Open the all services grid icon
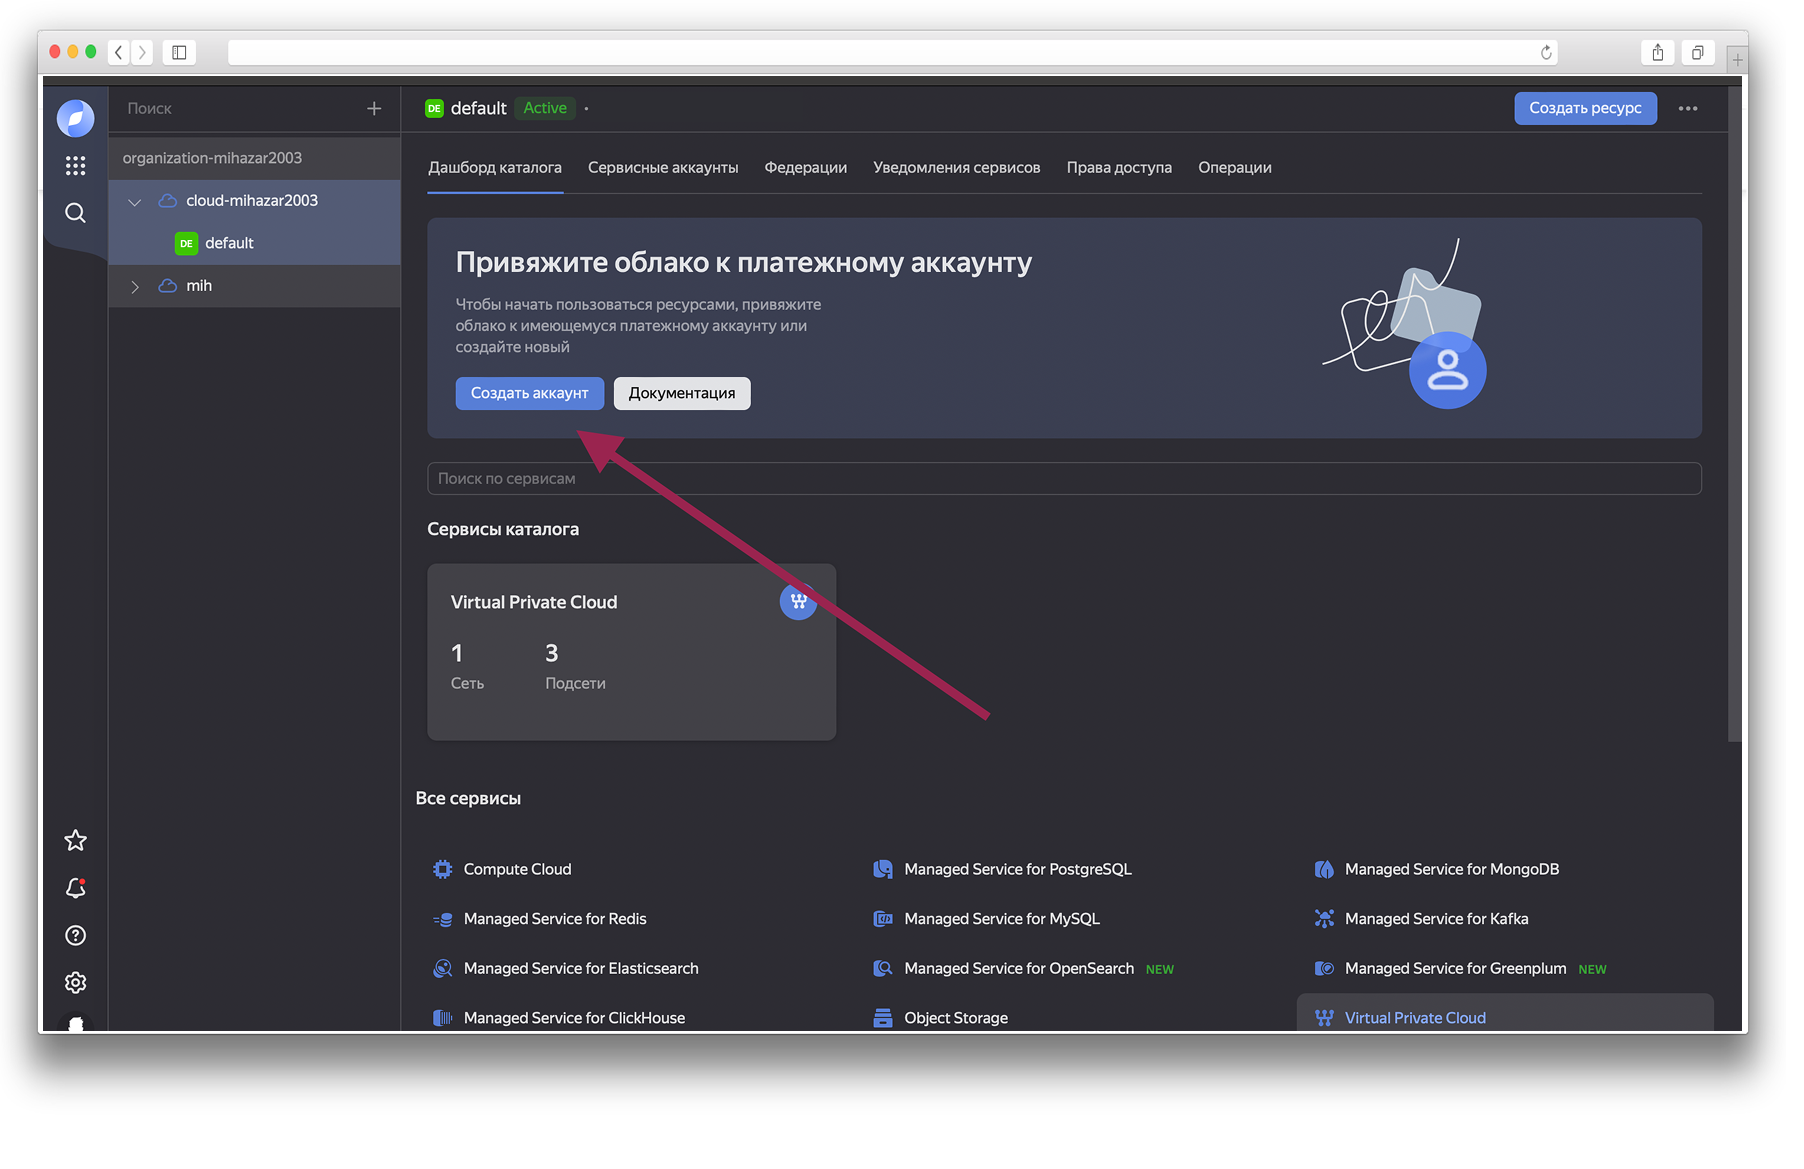The height and width of the screenshot is (1169, 1804). (x=75, y=166)
